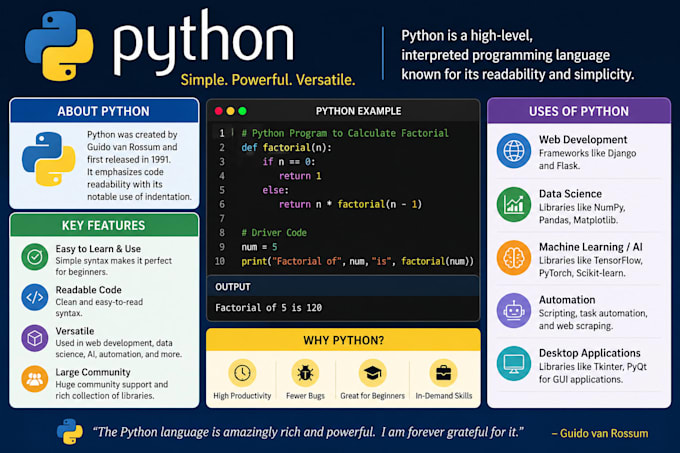Click the '– Guido van Rossum' attribution

(x=600, y=433)
